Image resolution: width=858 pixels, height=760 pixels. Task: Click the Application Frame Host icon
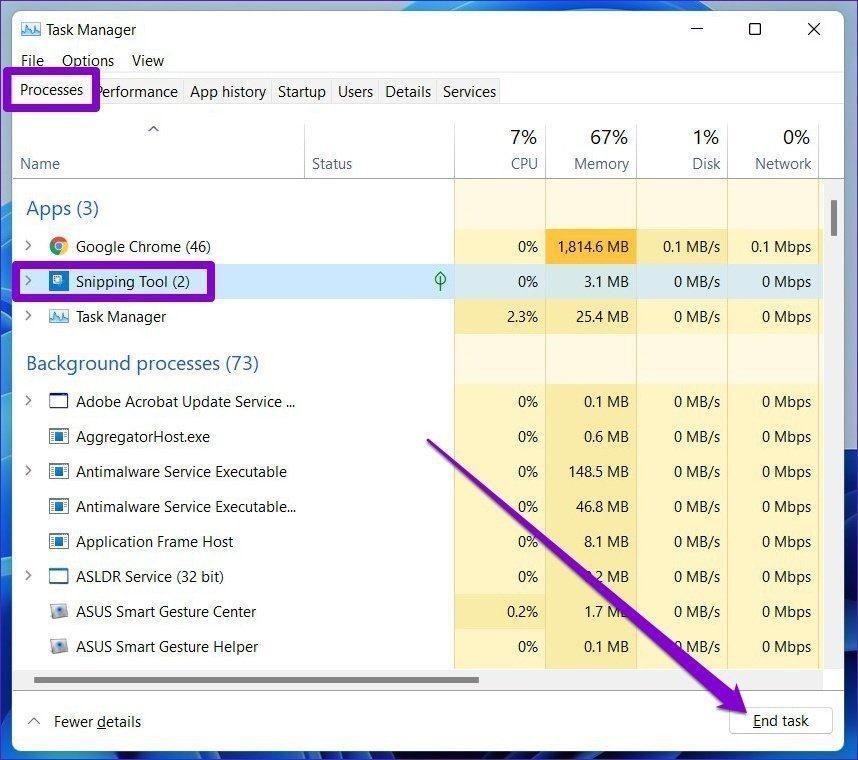click(x=58, y=541)
